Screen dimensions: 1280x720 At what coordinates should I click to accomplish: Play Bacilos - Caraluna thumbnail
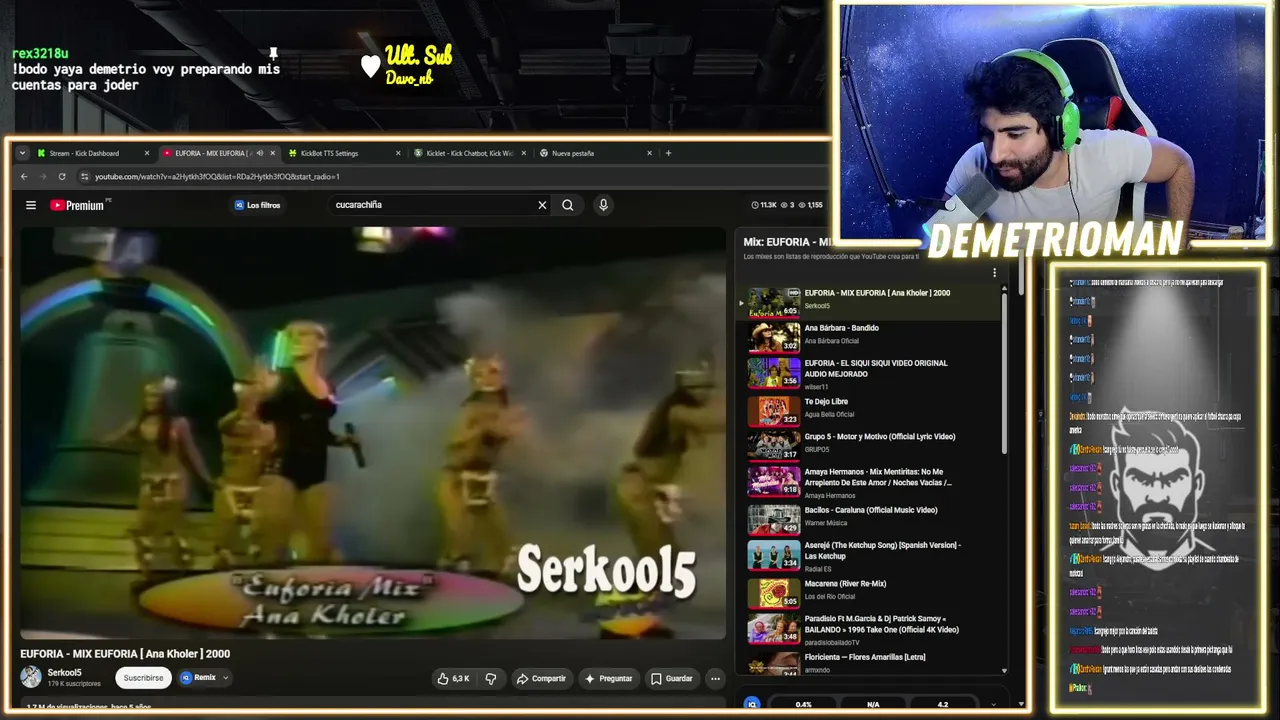pos(774,520)
